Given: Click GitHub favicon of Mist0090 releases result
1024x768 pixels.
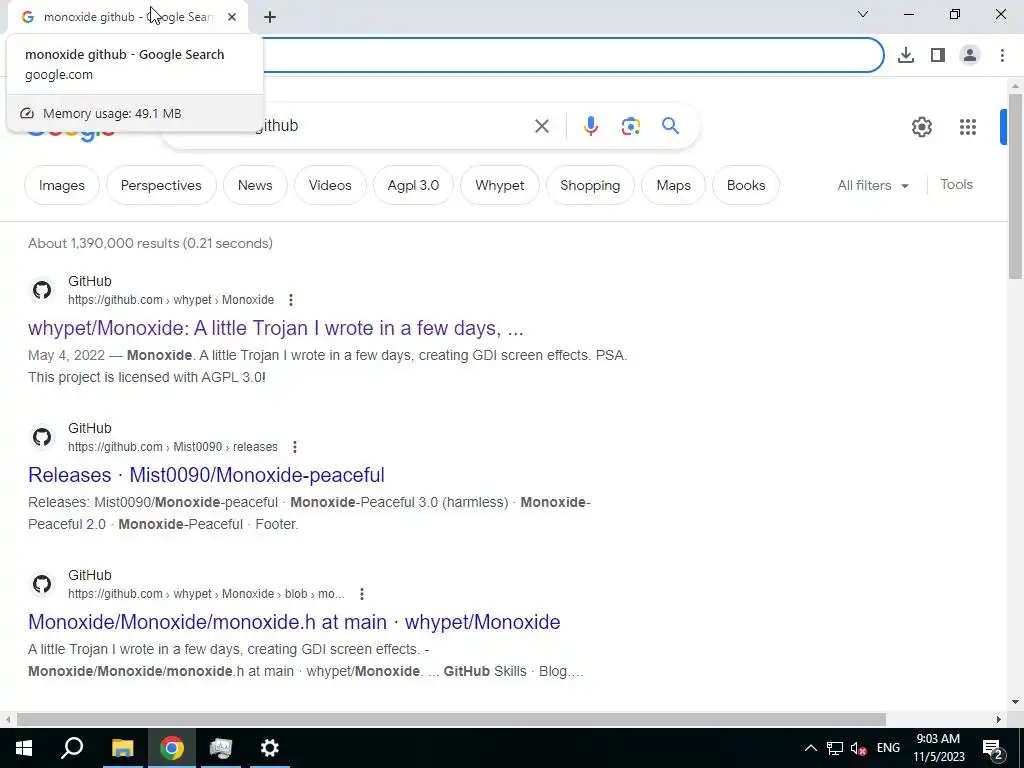Looking at the screenshot, I should 42,437.
